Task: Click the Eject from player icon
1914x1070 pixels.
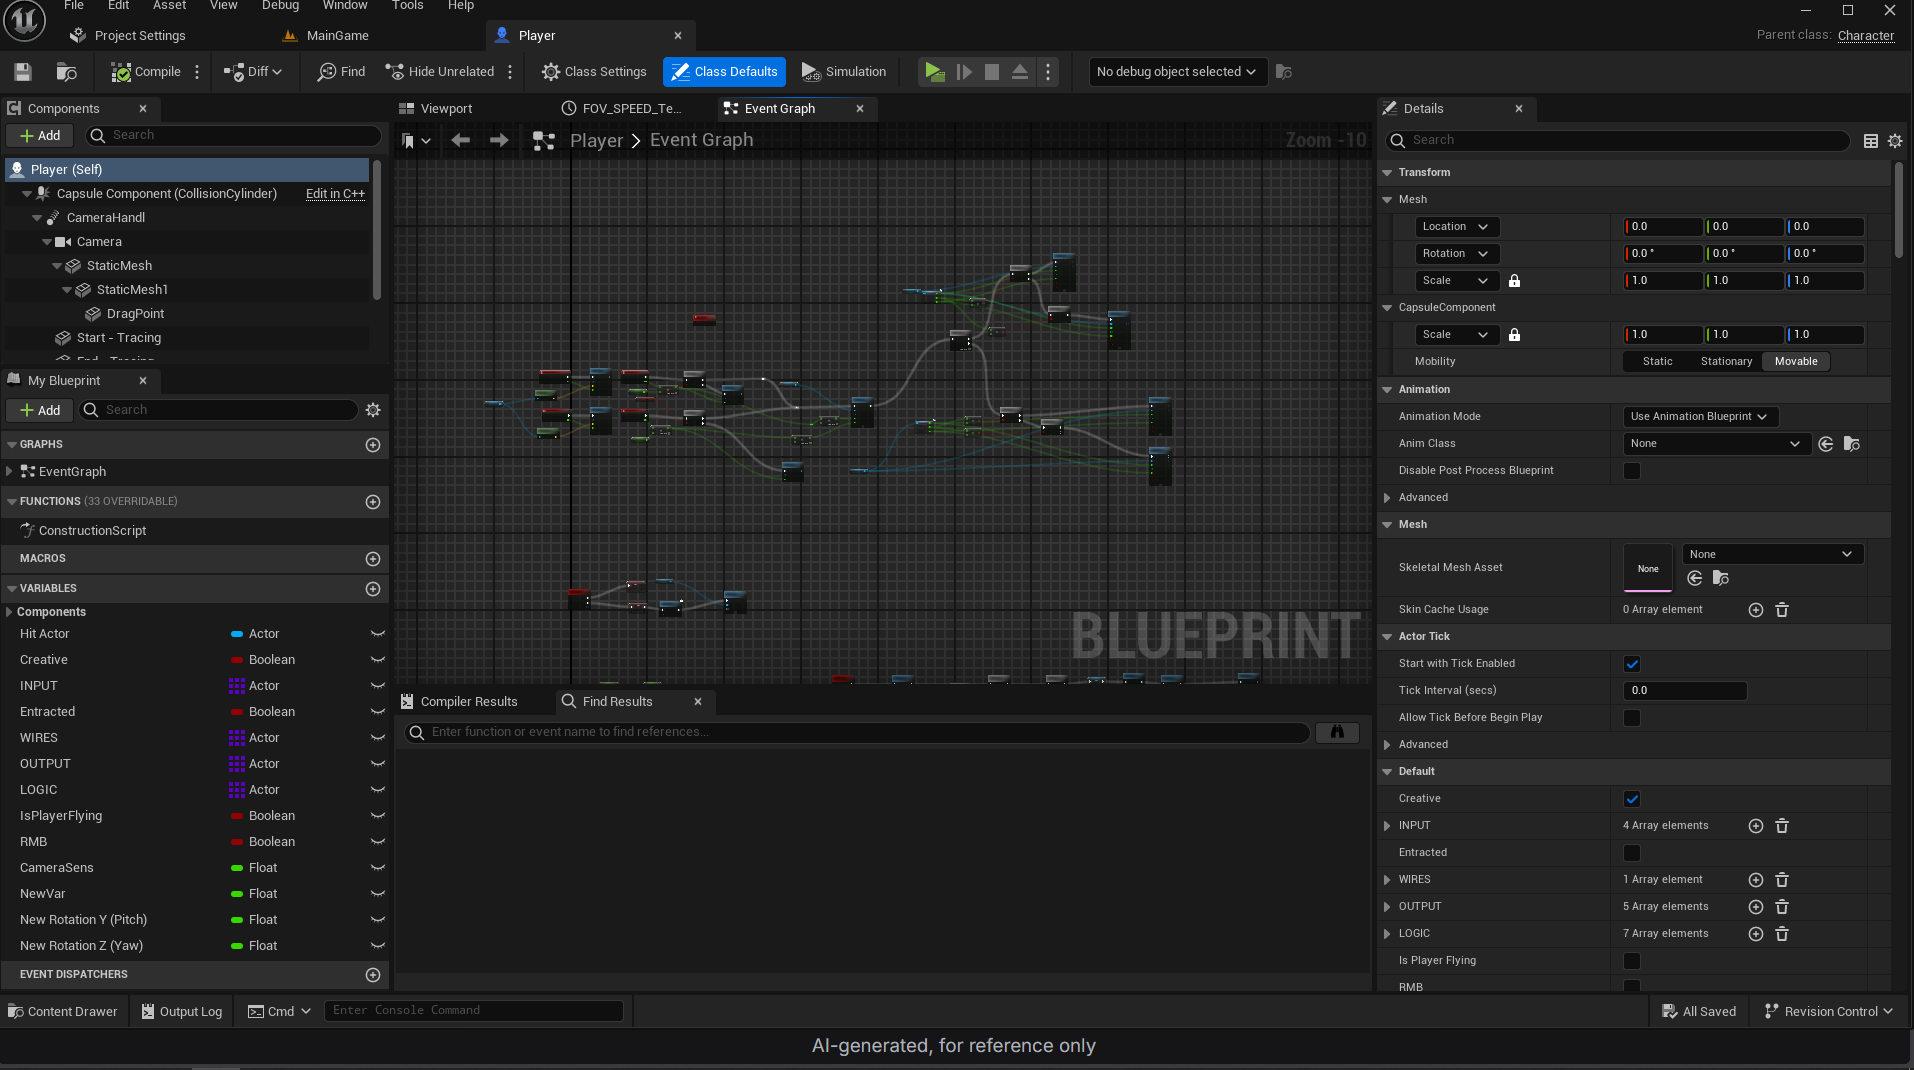Action: click(1020, 72)
